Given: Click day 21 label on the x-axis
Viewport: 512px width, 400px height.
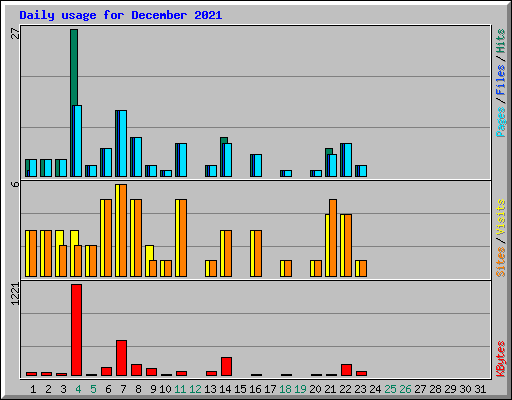Looking at the screenshot, I should point(330,389).
